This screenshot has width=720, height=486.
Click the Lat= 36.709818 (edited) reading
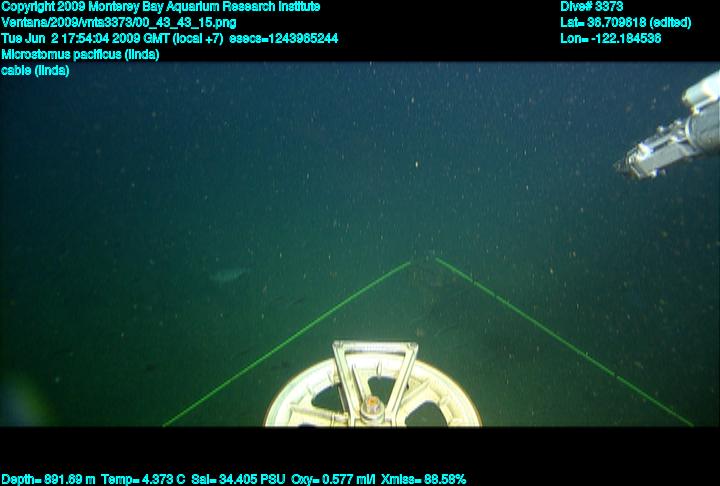[x=625, y=23]
